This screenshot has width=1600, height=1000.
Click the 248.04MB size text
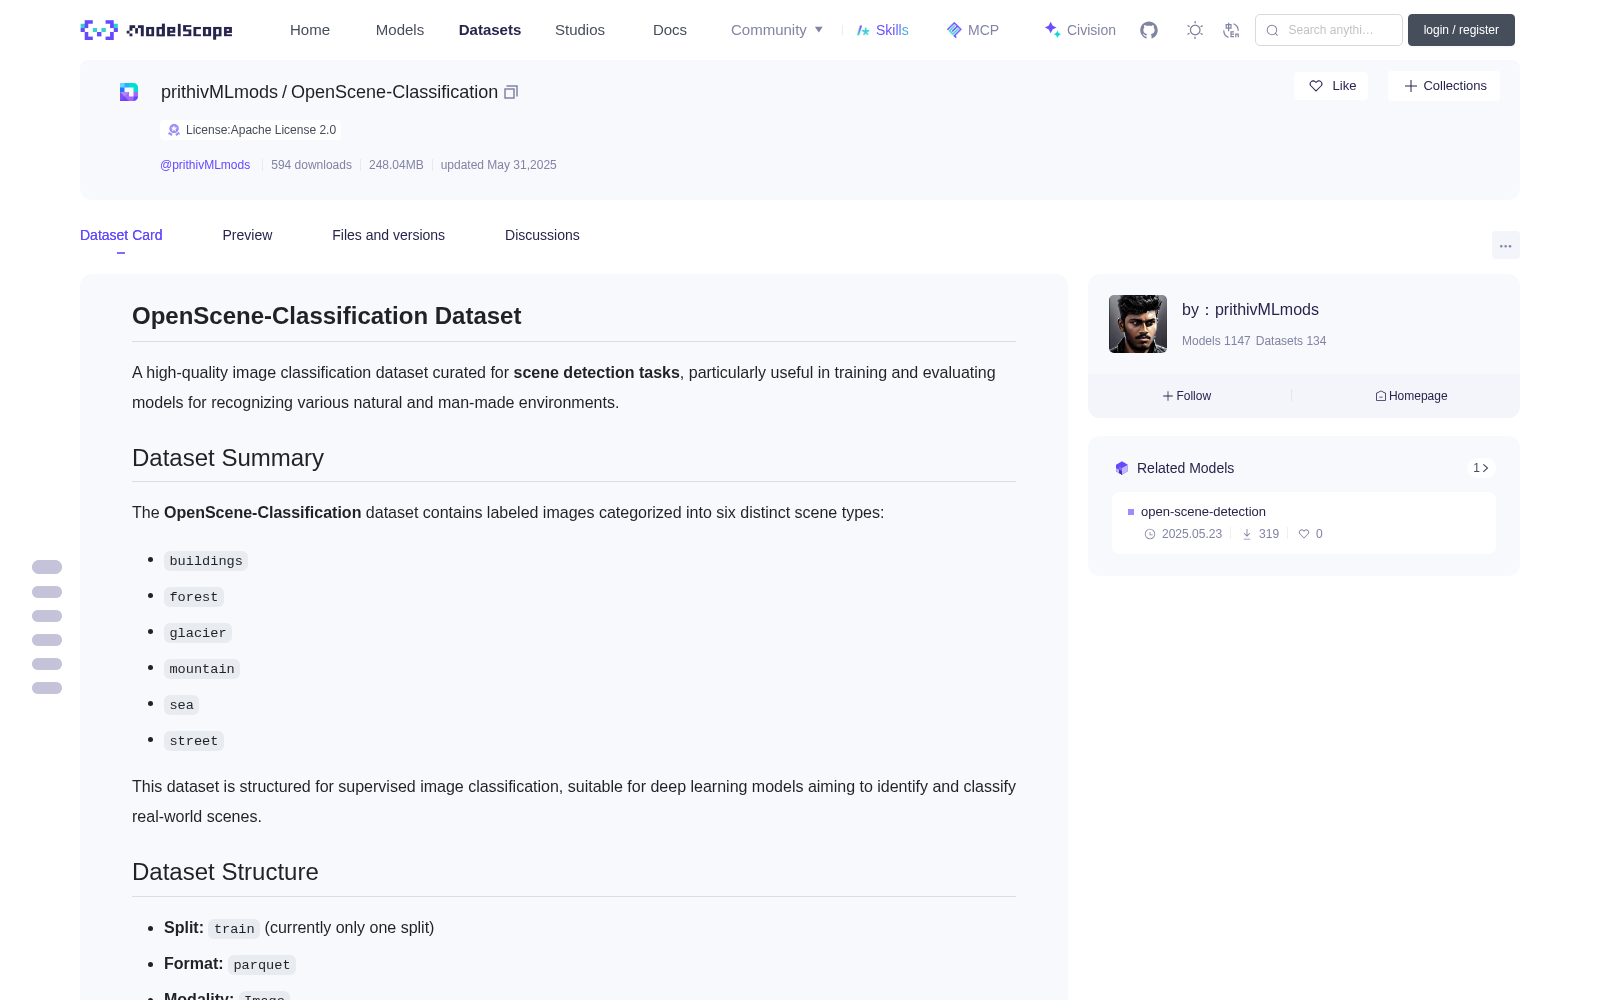coord(396,165)
